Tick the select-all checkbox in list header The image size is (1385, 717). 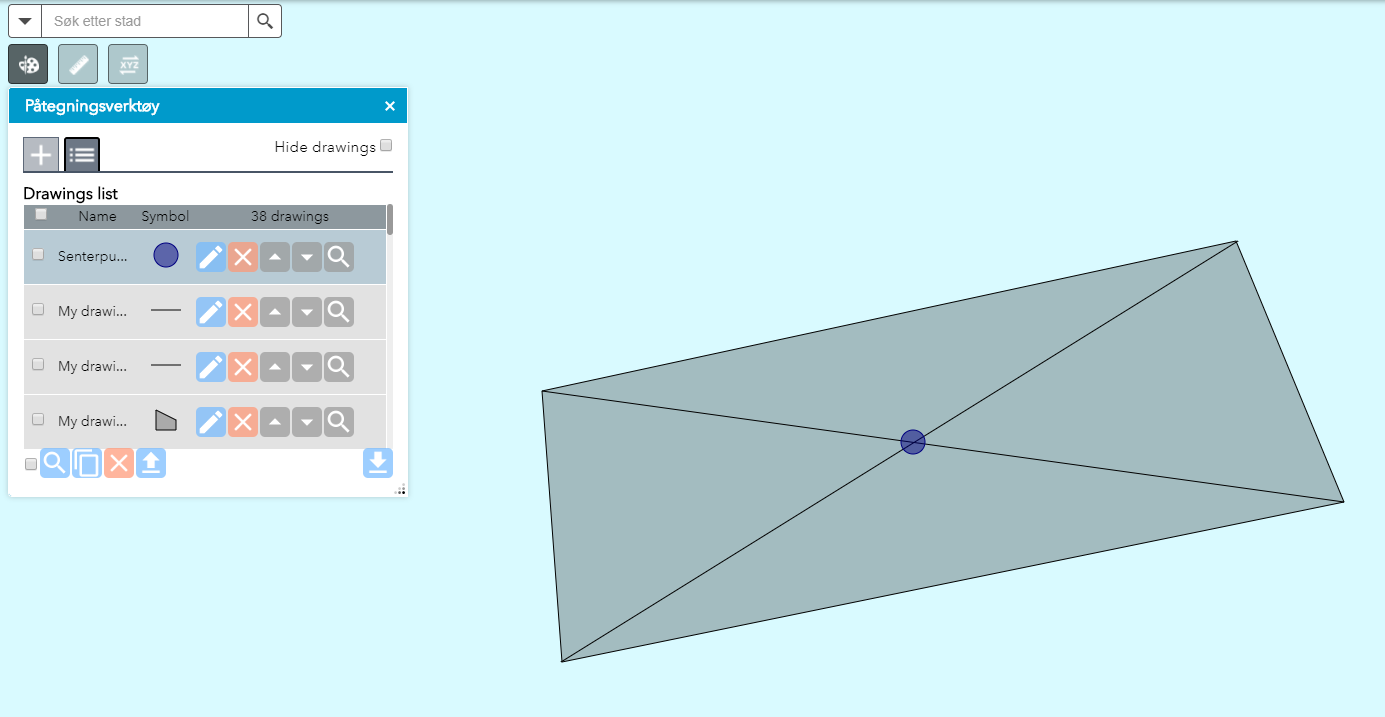41,214
